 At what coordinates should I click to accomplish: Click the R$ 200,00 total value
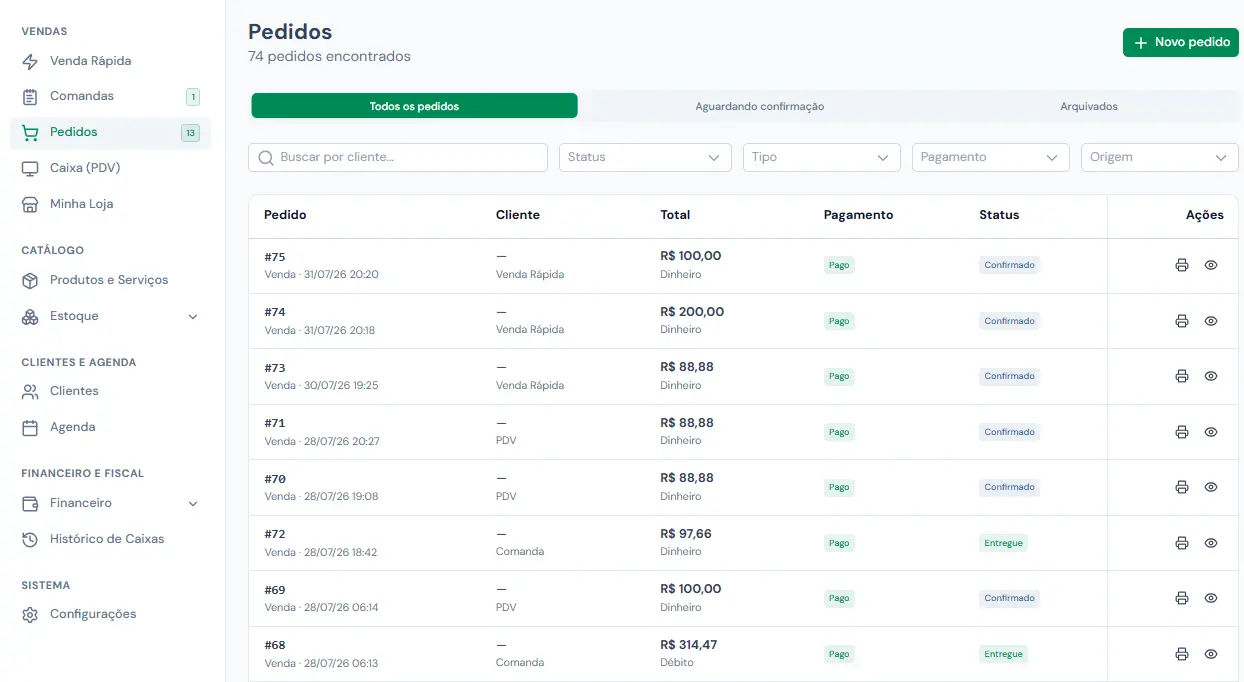click(x=692, y=312)
